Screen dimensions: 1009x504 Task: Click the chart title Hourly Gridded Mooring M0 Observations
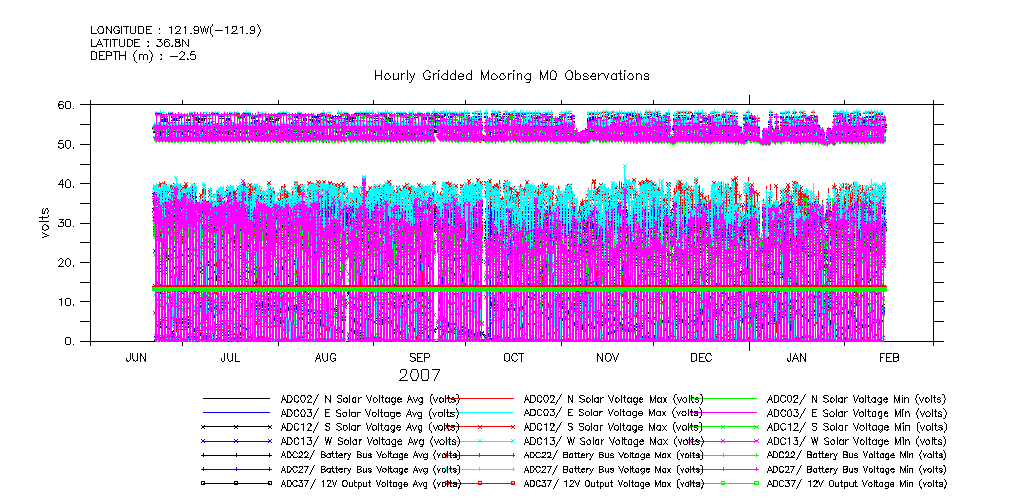(x=511, y=76)
